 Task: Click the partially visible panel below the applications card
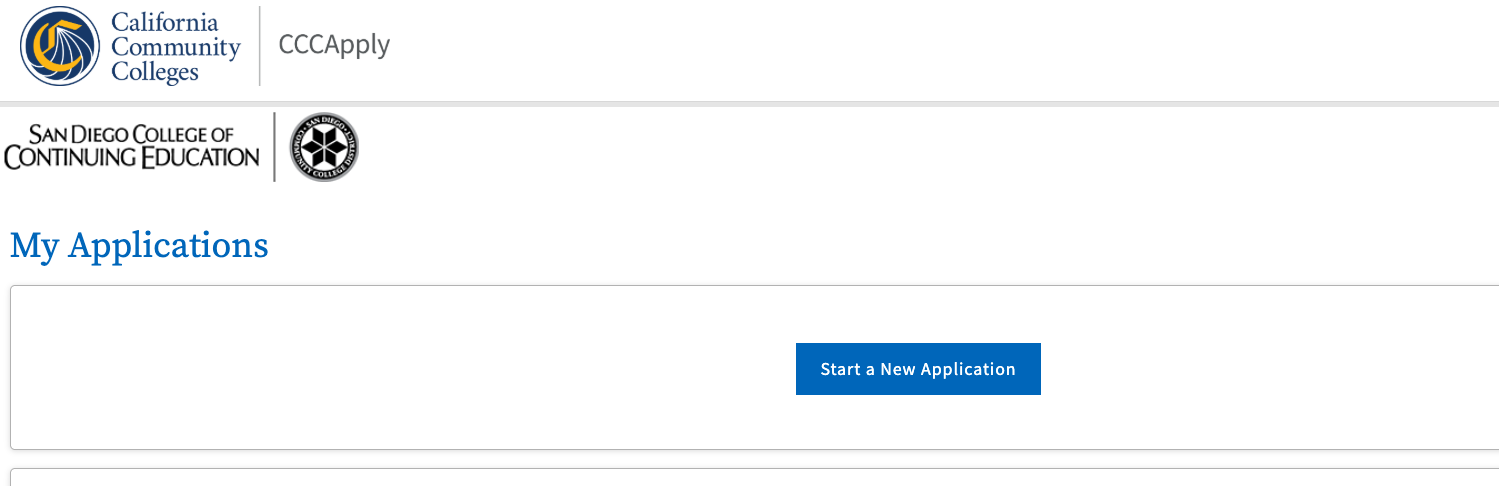(x=749, y=477)
